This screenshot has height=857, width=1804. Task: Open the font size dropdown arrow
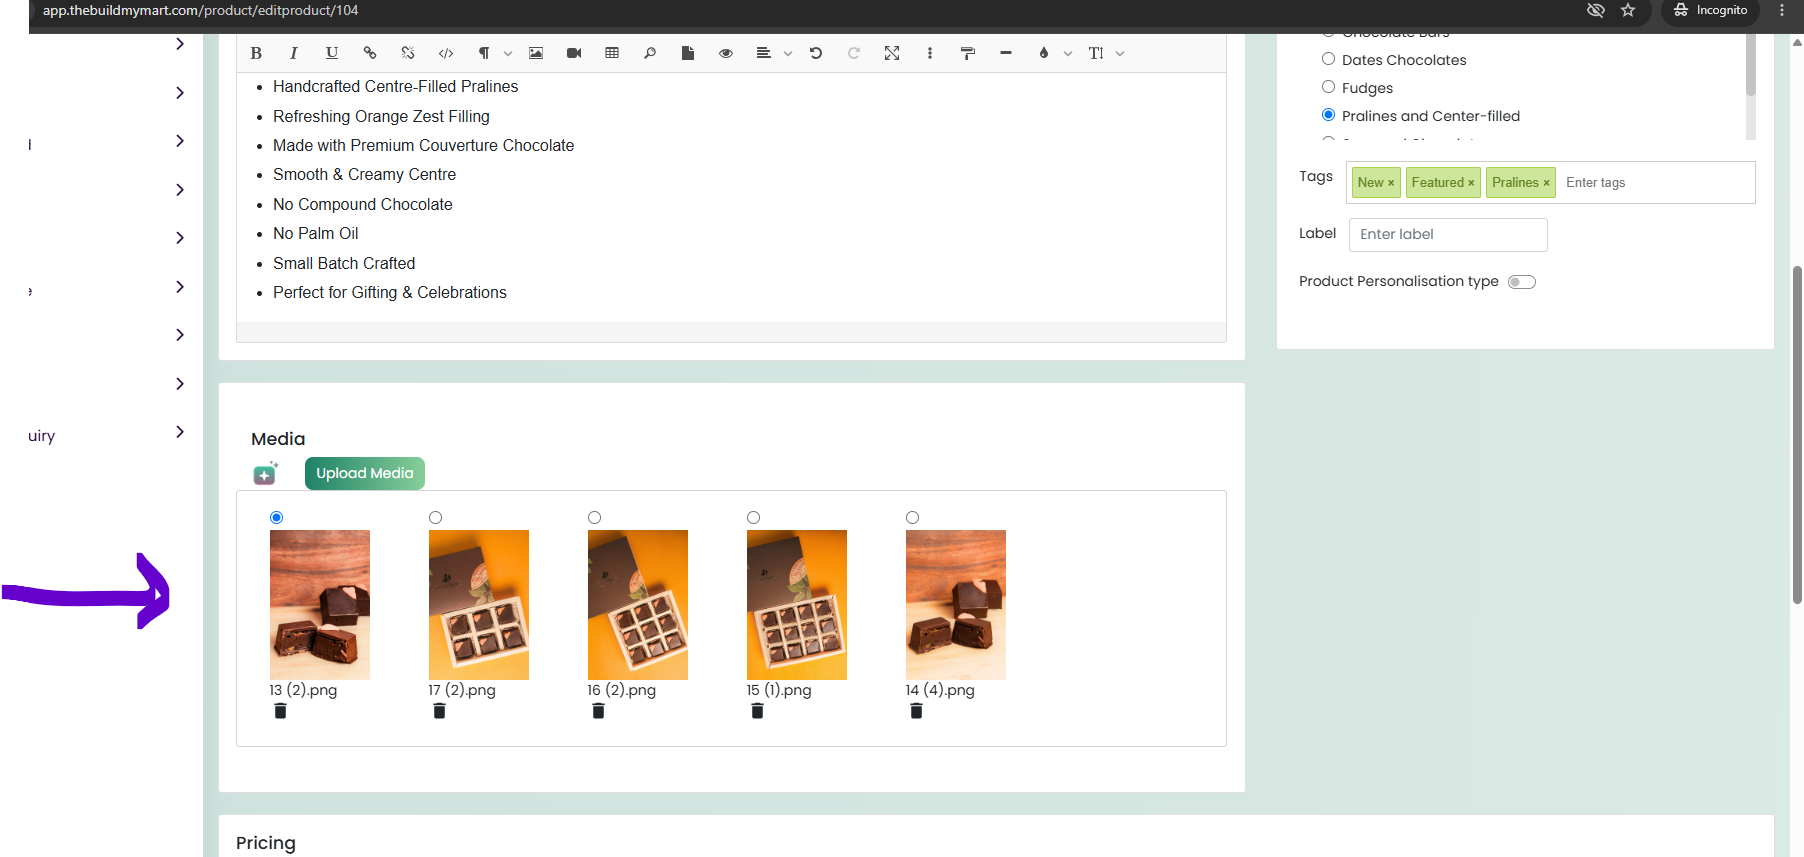point(1120,54)
